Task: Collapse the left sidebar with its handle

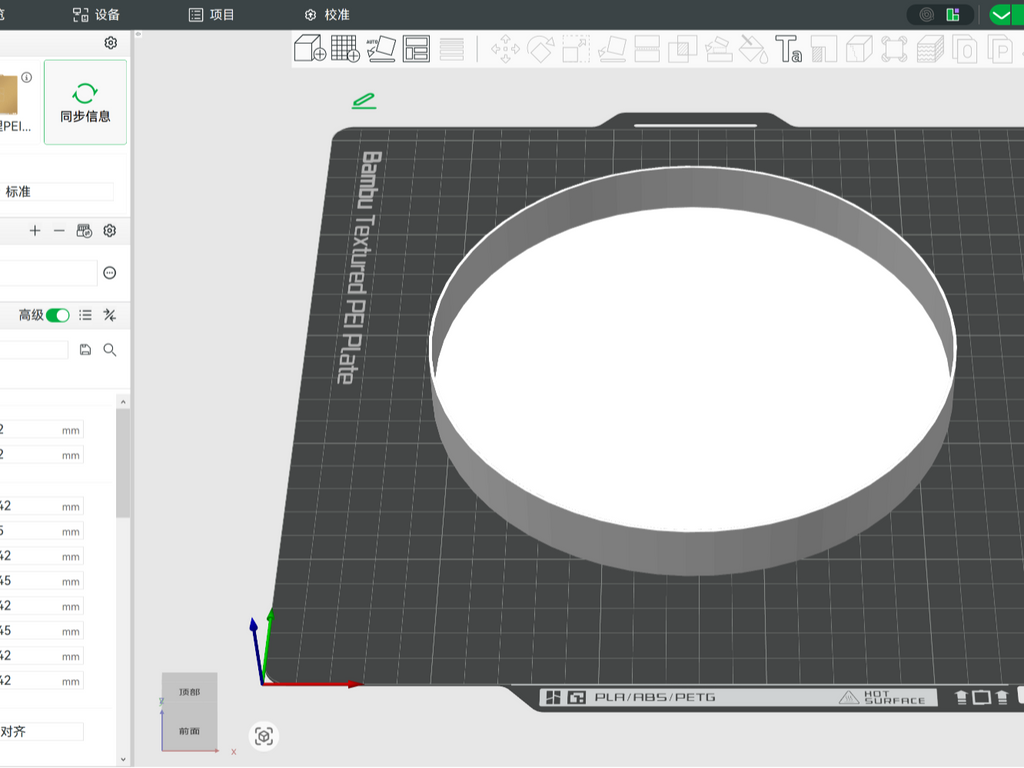Action: 138,34
